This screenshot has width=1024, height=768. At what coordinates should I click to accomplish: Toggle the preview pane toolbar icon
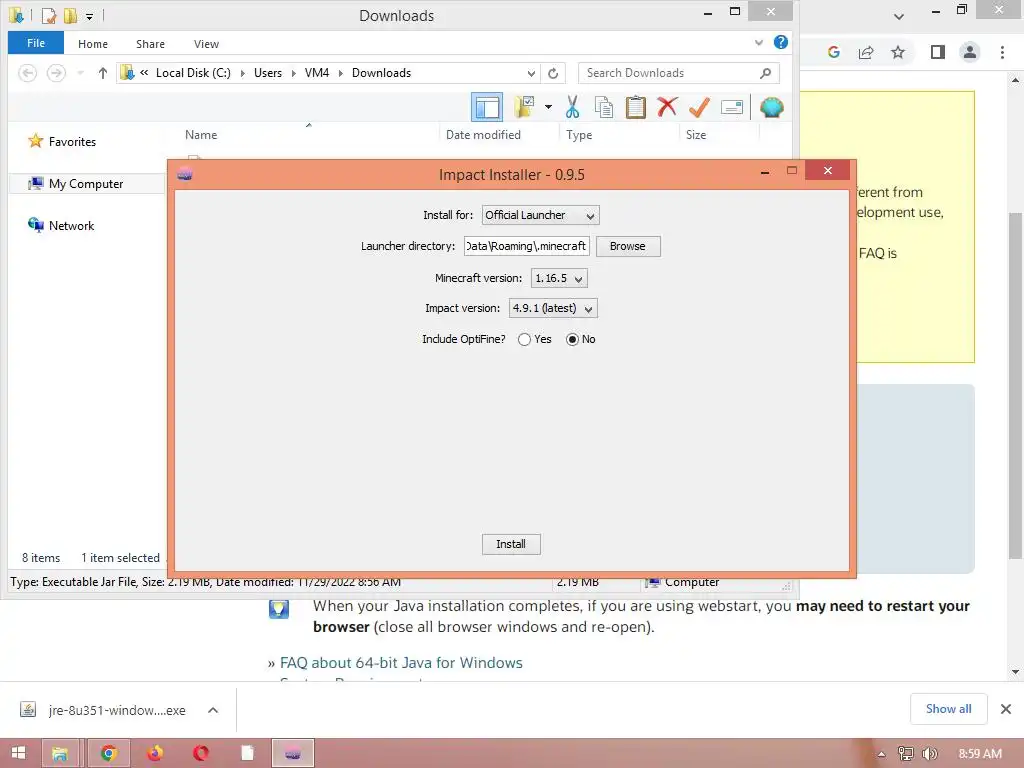[x=487, y=108]
